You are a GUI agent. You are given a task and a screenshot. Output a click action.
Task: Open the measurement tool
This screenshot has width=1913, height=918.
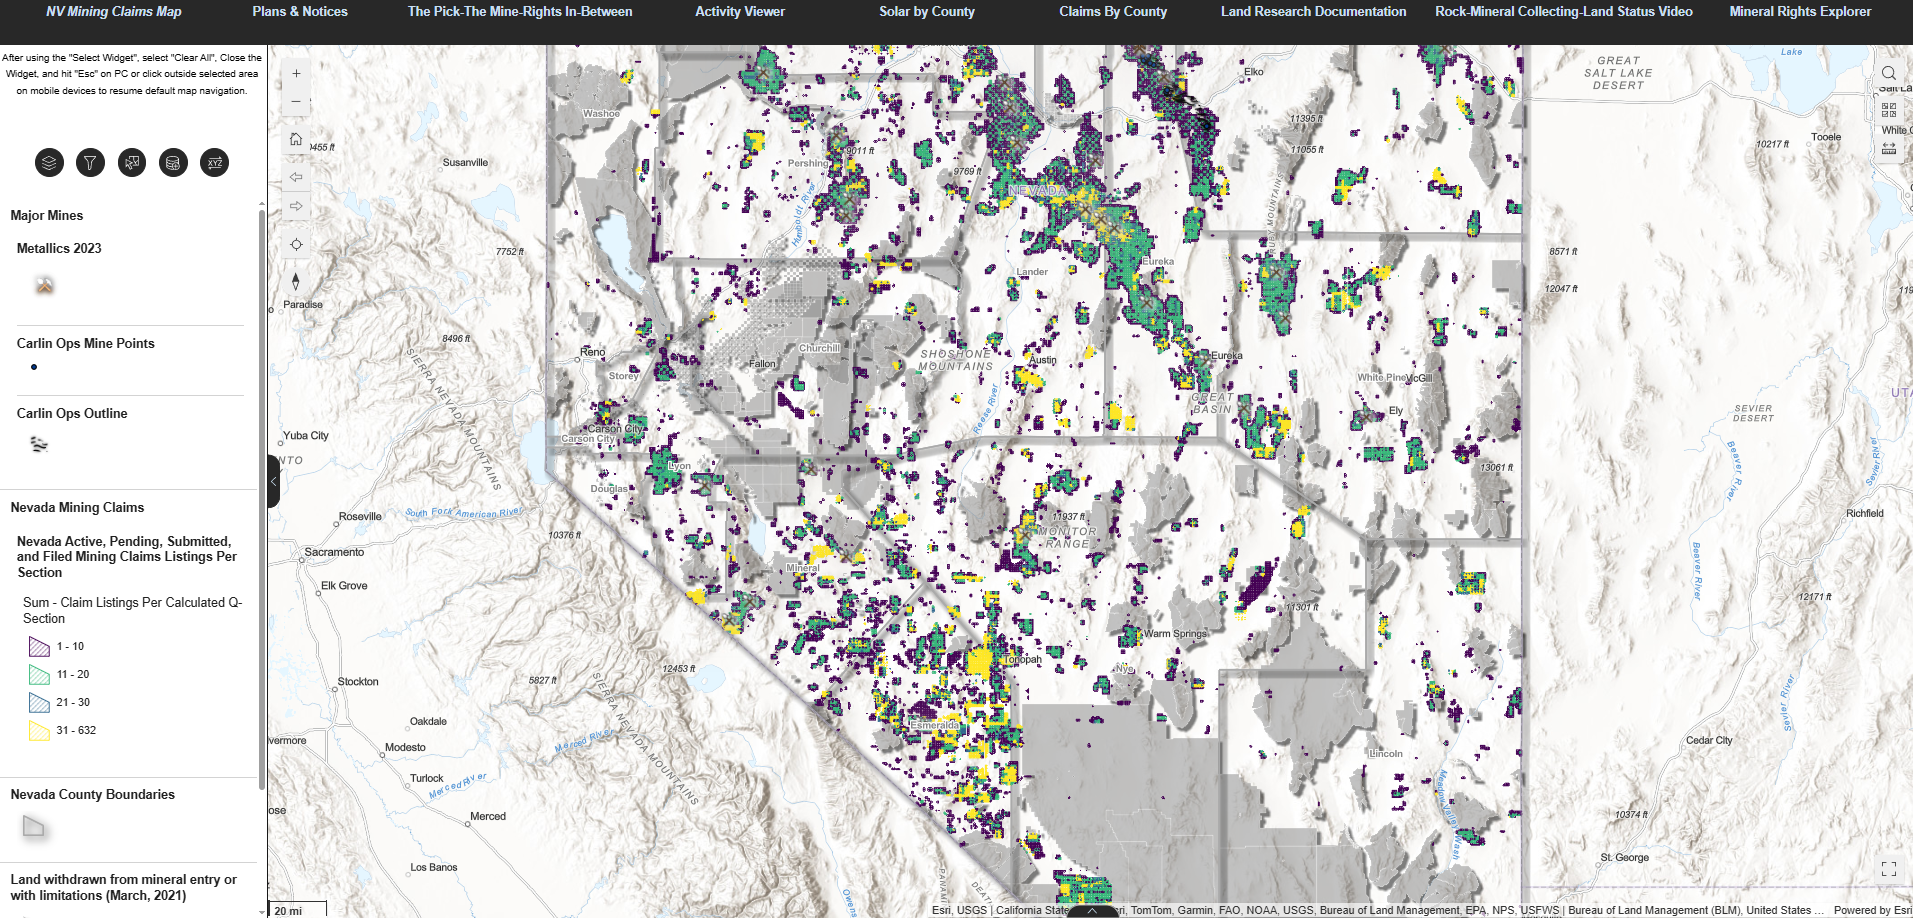[1889, 148]
